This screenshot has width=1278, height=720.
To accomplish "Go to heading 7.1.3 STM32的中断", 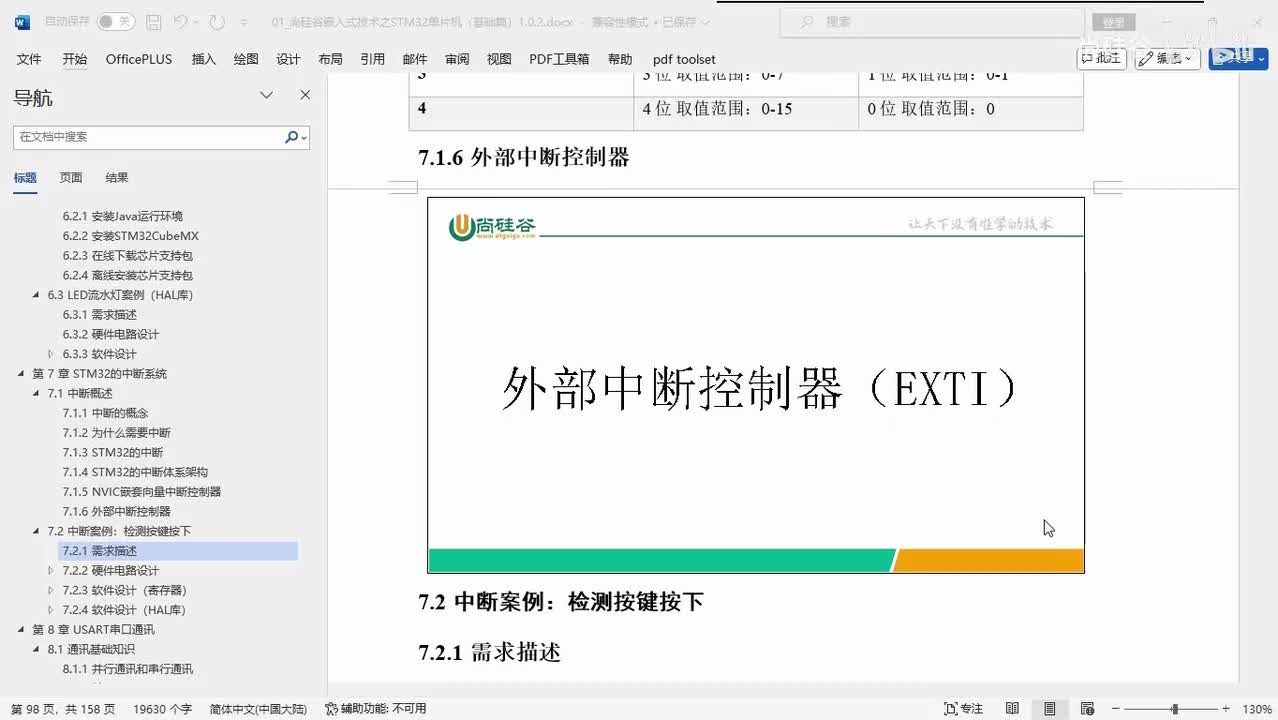I will pyautogui.click(x=113, y=452).
